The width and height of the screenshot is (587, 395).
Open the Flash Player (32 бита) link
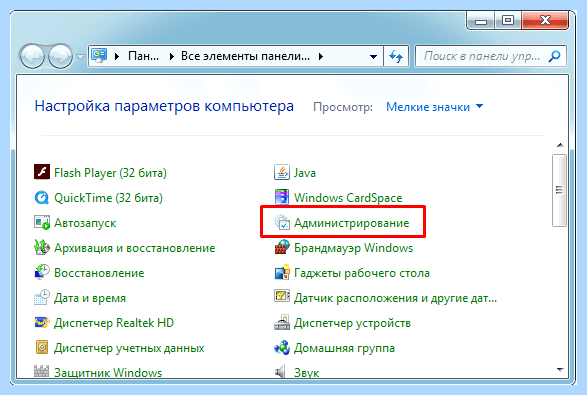pyautogui.click(x=110, y=173)
